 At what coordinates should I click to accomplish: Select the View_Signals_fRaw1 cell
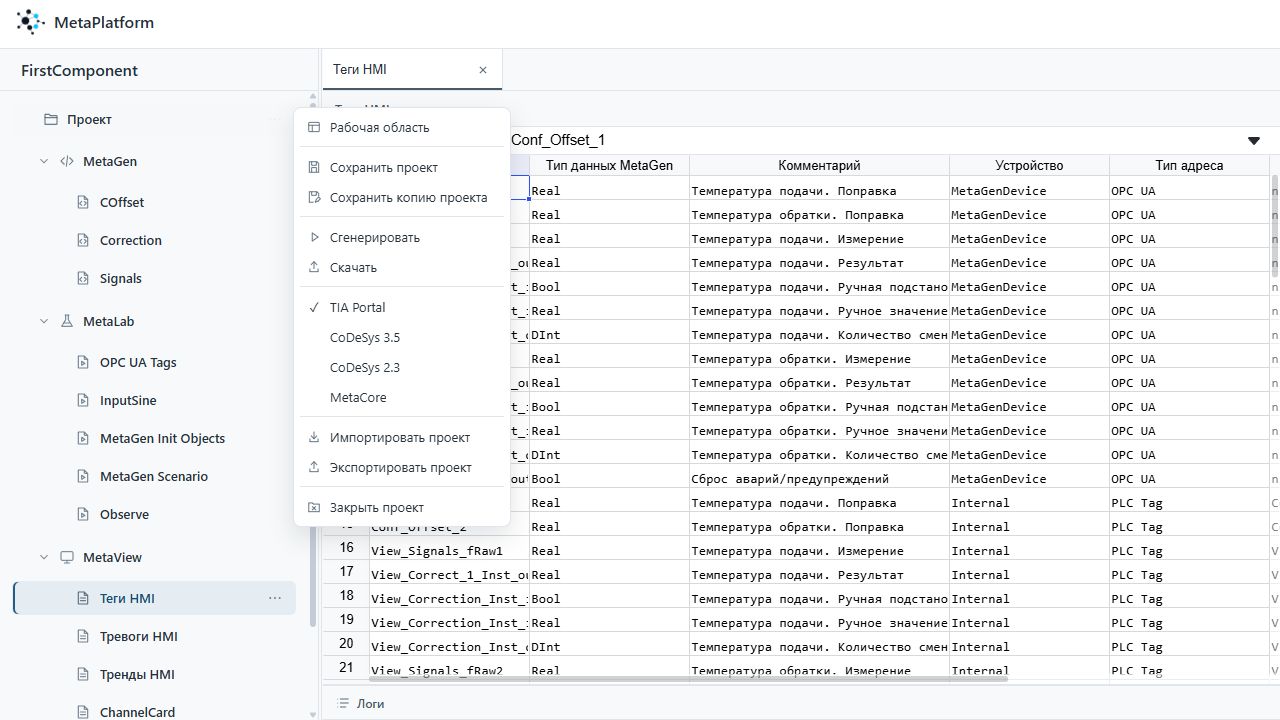(449, 550)
